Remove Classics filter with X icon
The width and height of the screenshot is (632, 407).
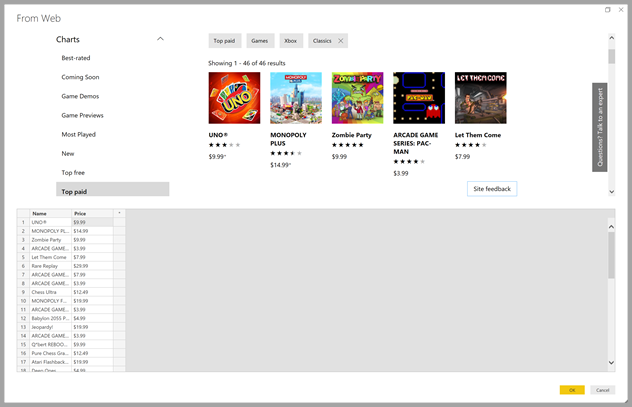pyautogui.click(x=341, y=41)
